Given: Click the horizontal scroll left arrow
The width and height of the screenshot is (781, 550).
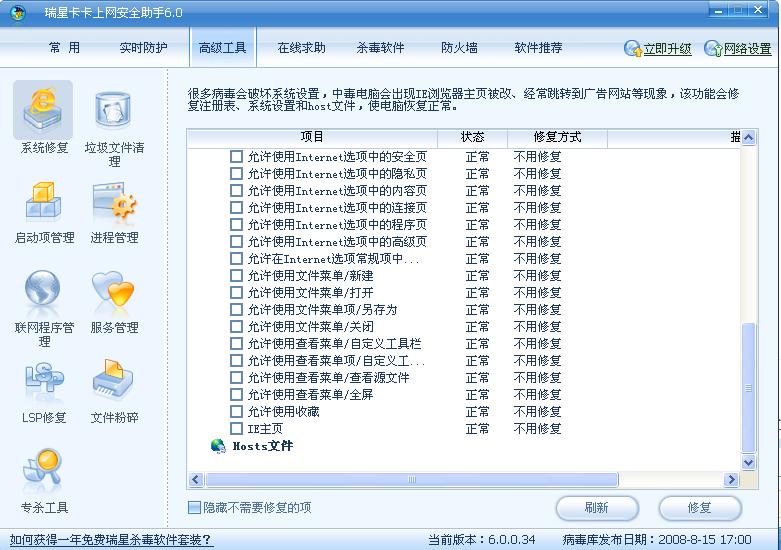Looking at the screenshot, I should click(x=196, y=479).
